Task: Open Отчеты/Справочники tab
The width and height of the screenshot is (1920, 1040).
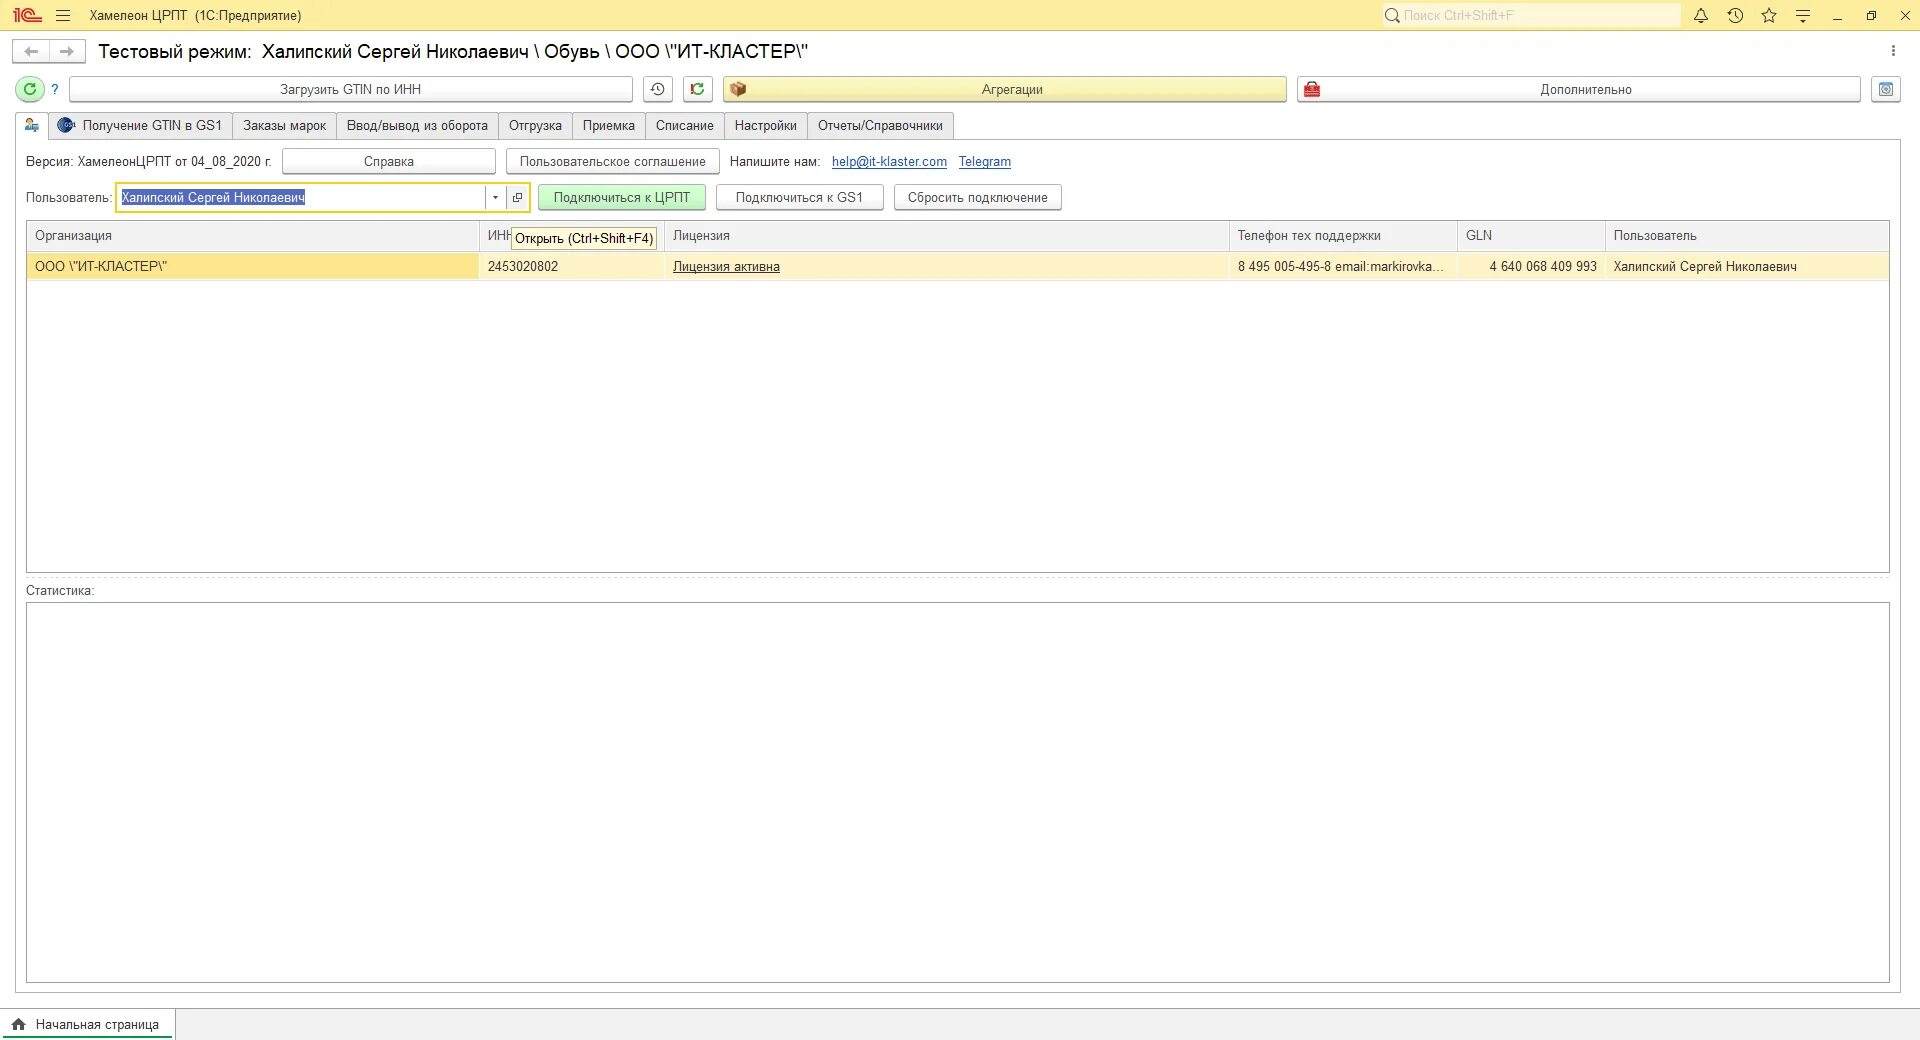Action: coord(880,125)
